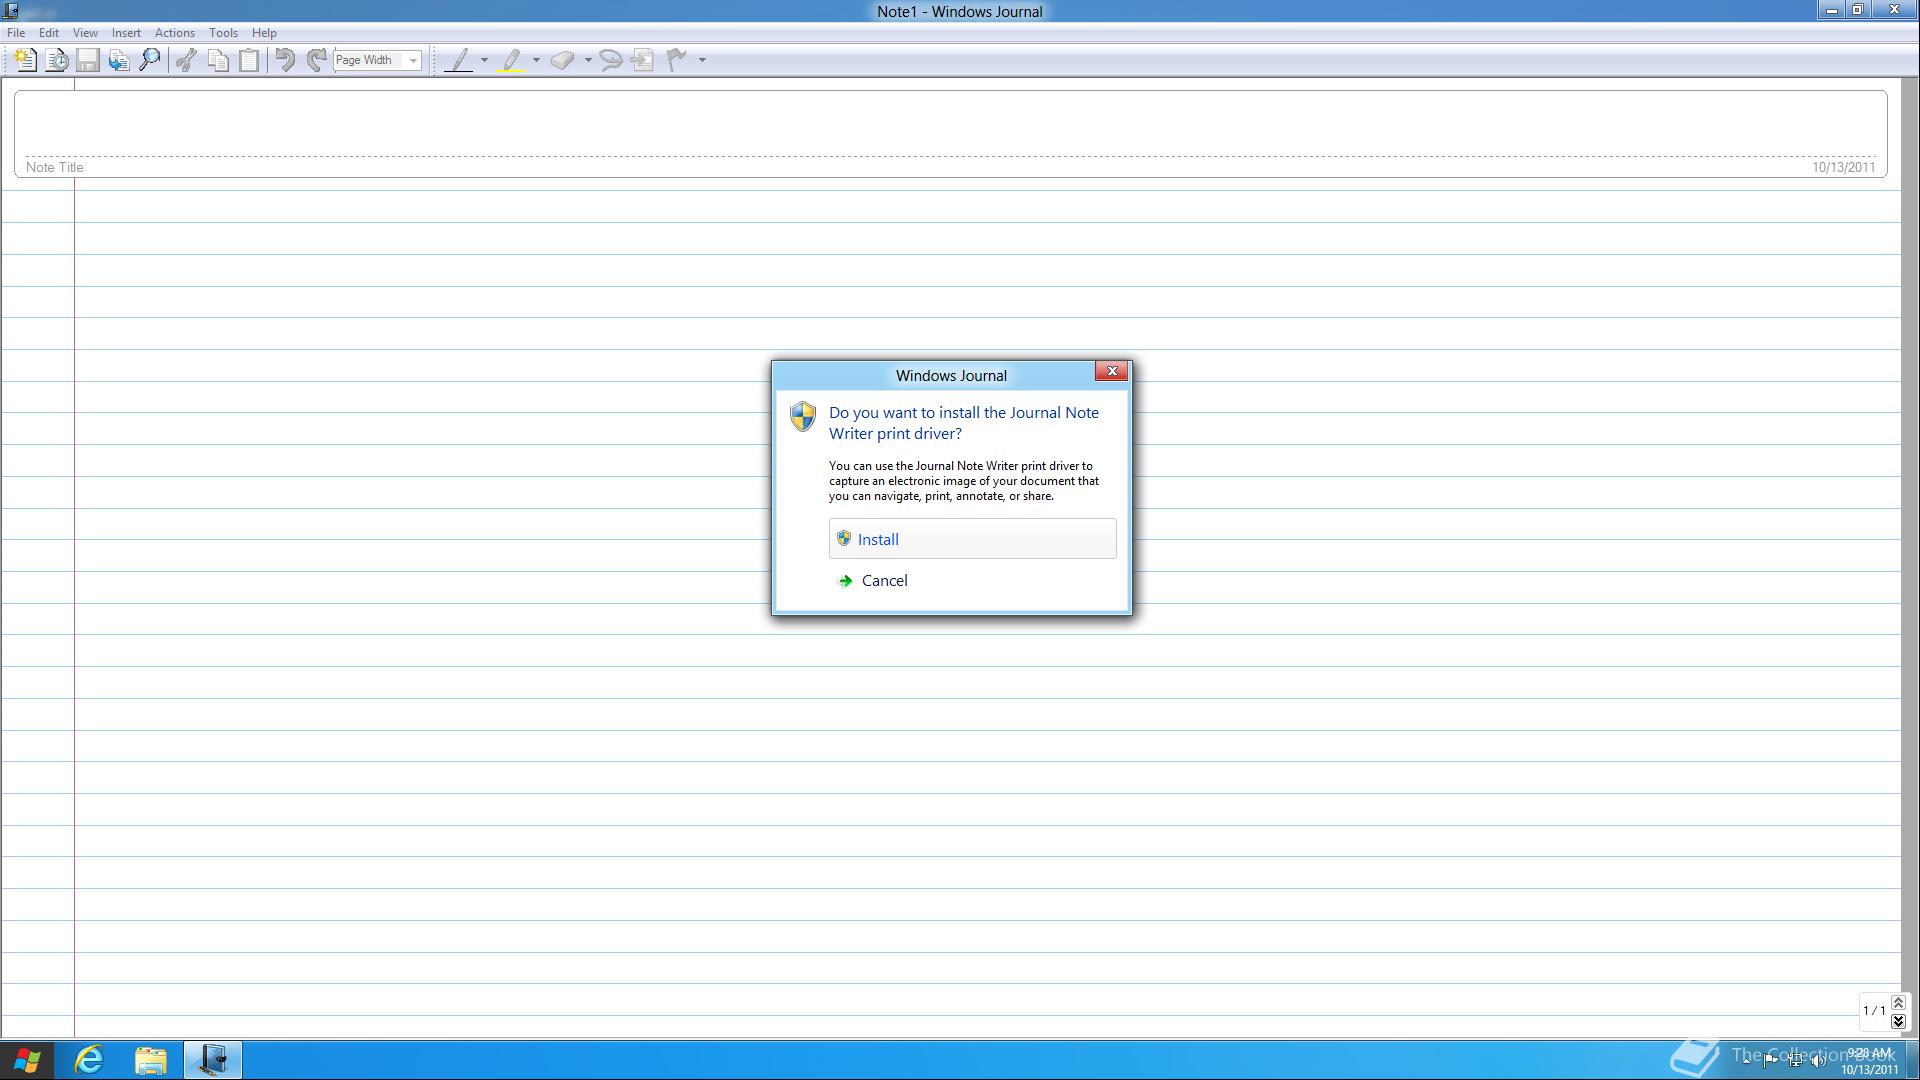Open the Pen style dropdown arrow
Image resolution: width=1920 pixels, height=1080 pixels.
[485, 60]
